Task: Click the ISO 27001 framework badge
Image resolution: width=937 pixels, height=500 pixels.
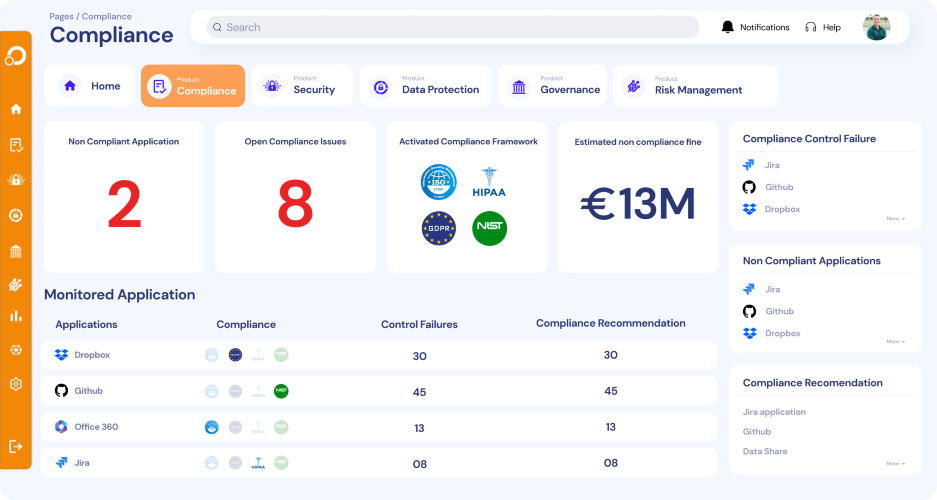Action: click(439, 182)
